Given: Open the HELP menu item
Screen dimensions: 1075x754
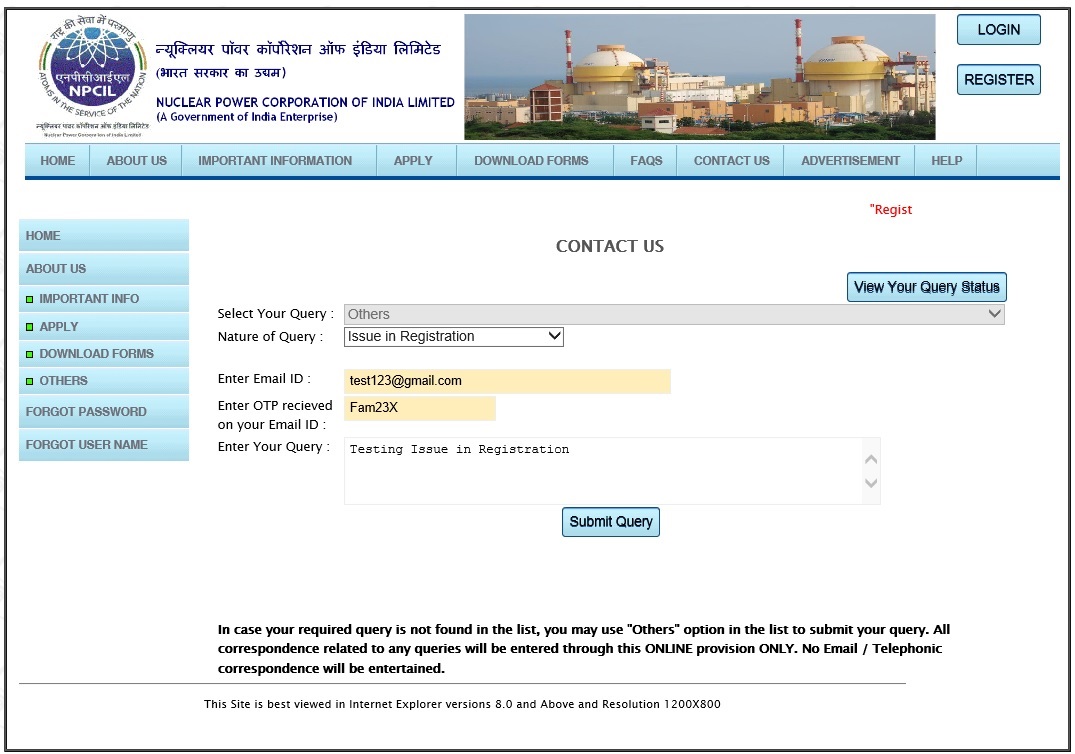Looking at the screenshot, I should (x=946, y=160).
